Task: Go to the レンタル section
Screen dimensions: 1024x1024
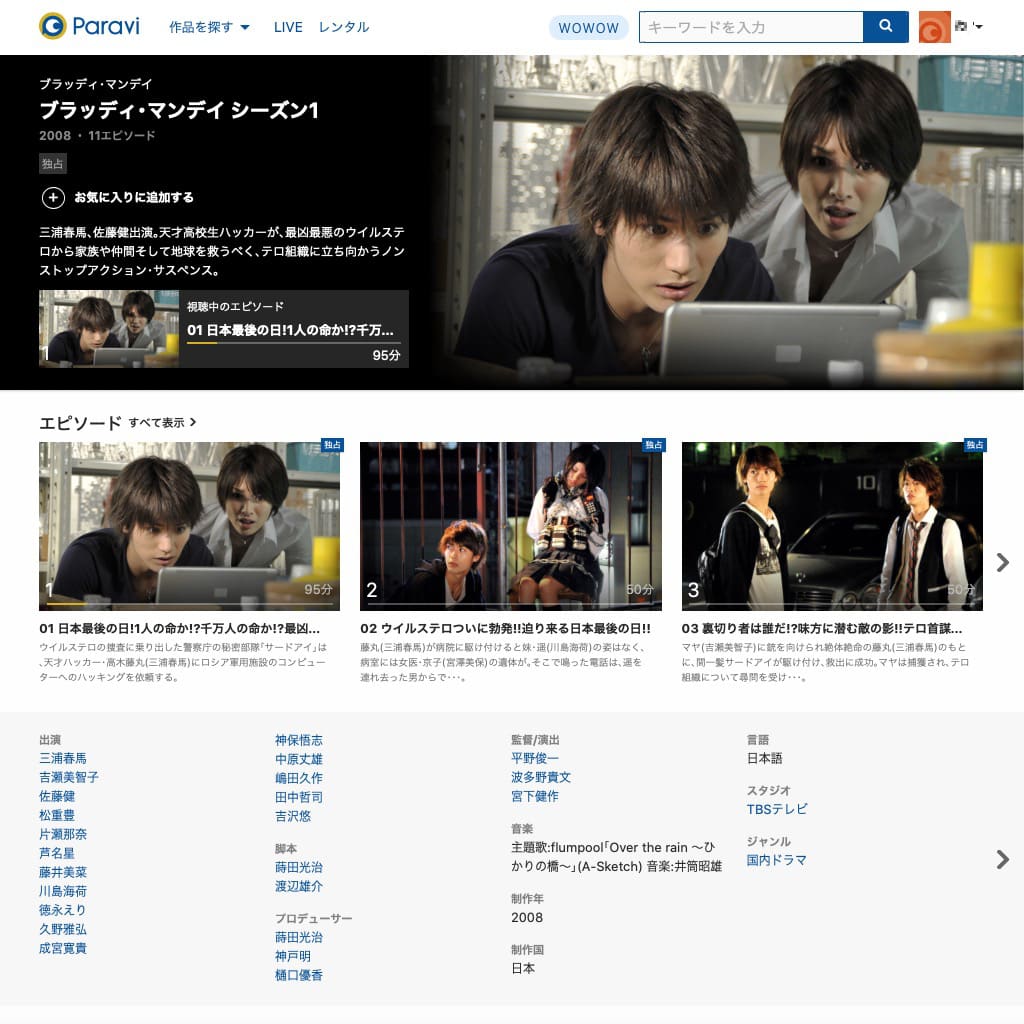Action: tap(344, 27)
